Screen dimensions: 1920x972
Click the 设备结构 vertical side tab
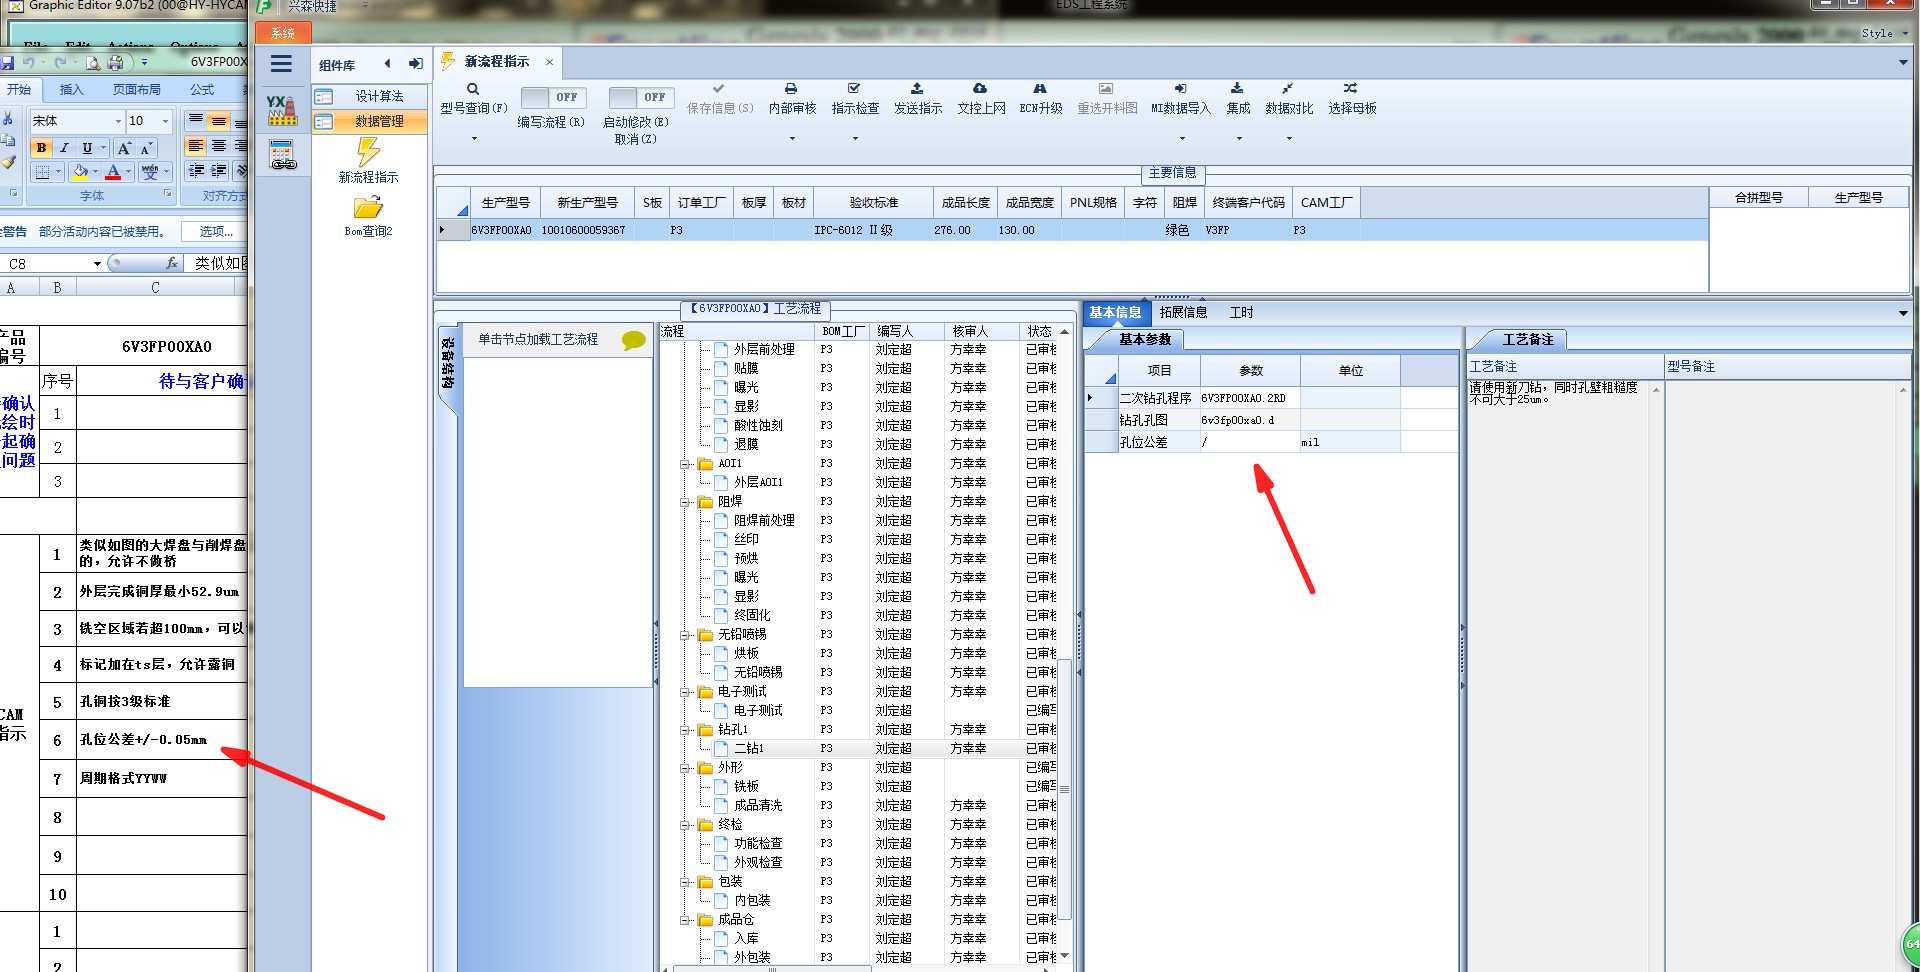point(448,363)
